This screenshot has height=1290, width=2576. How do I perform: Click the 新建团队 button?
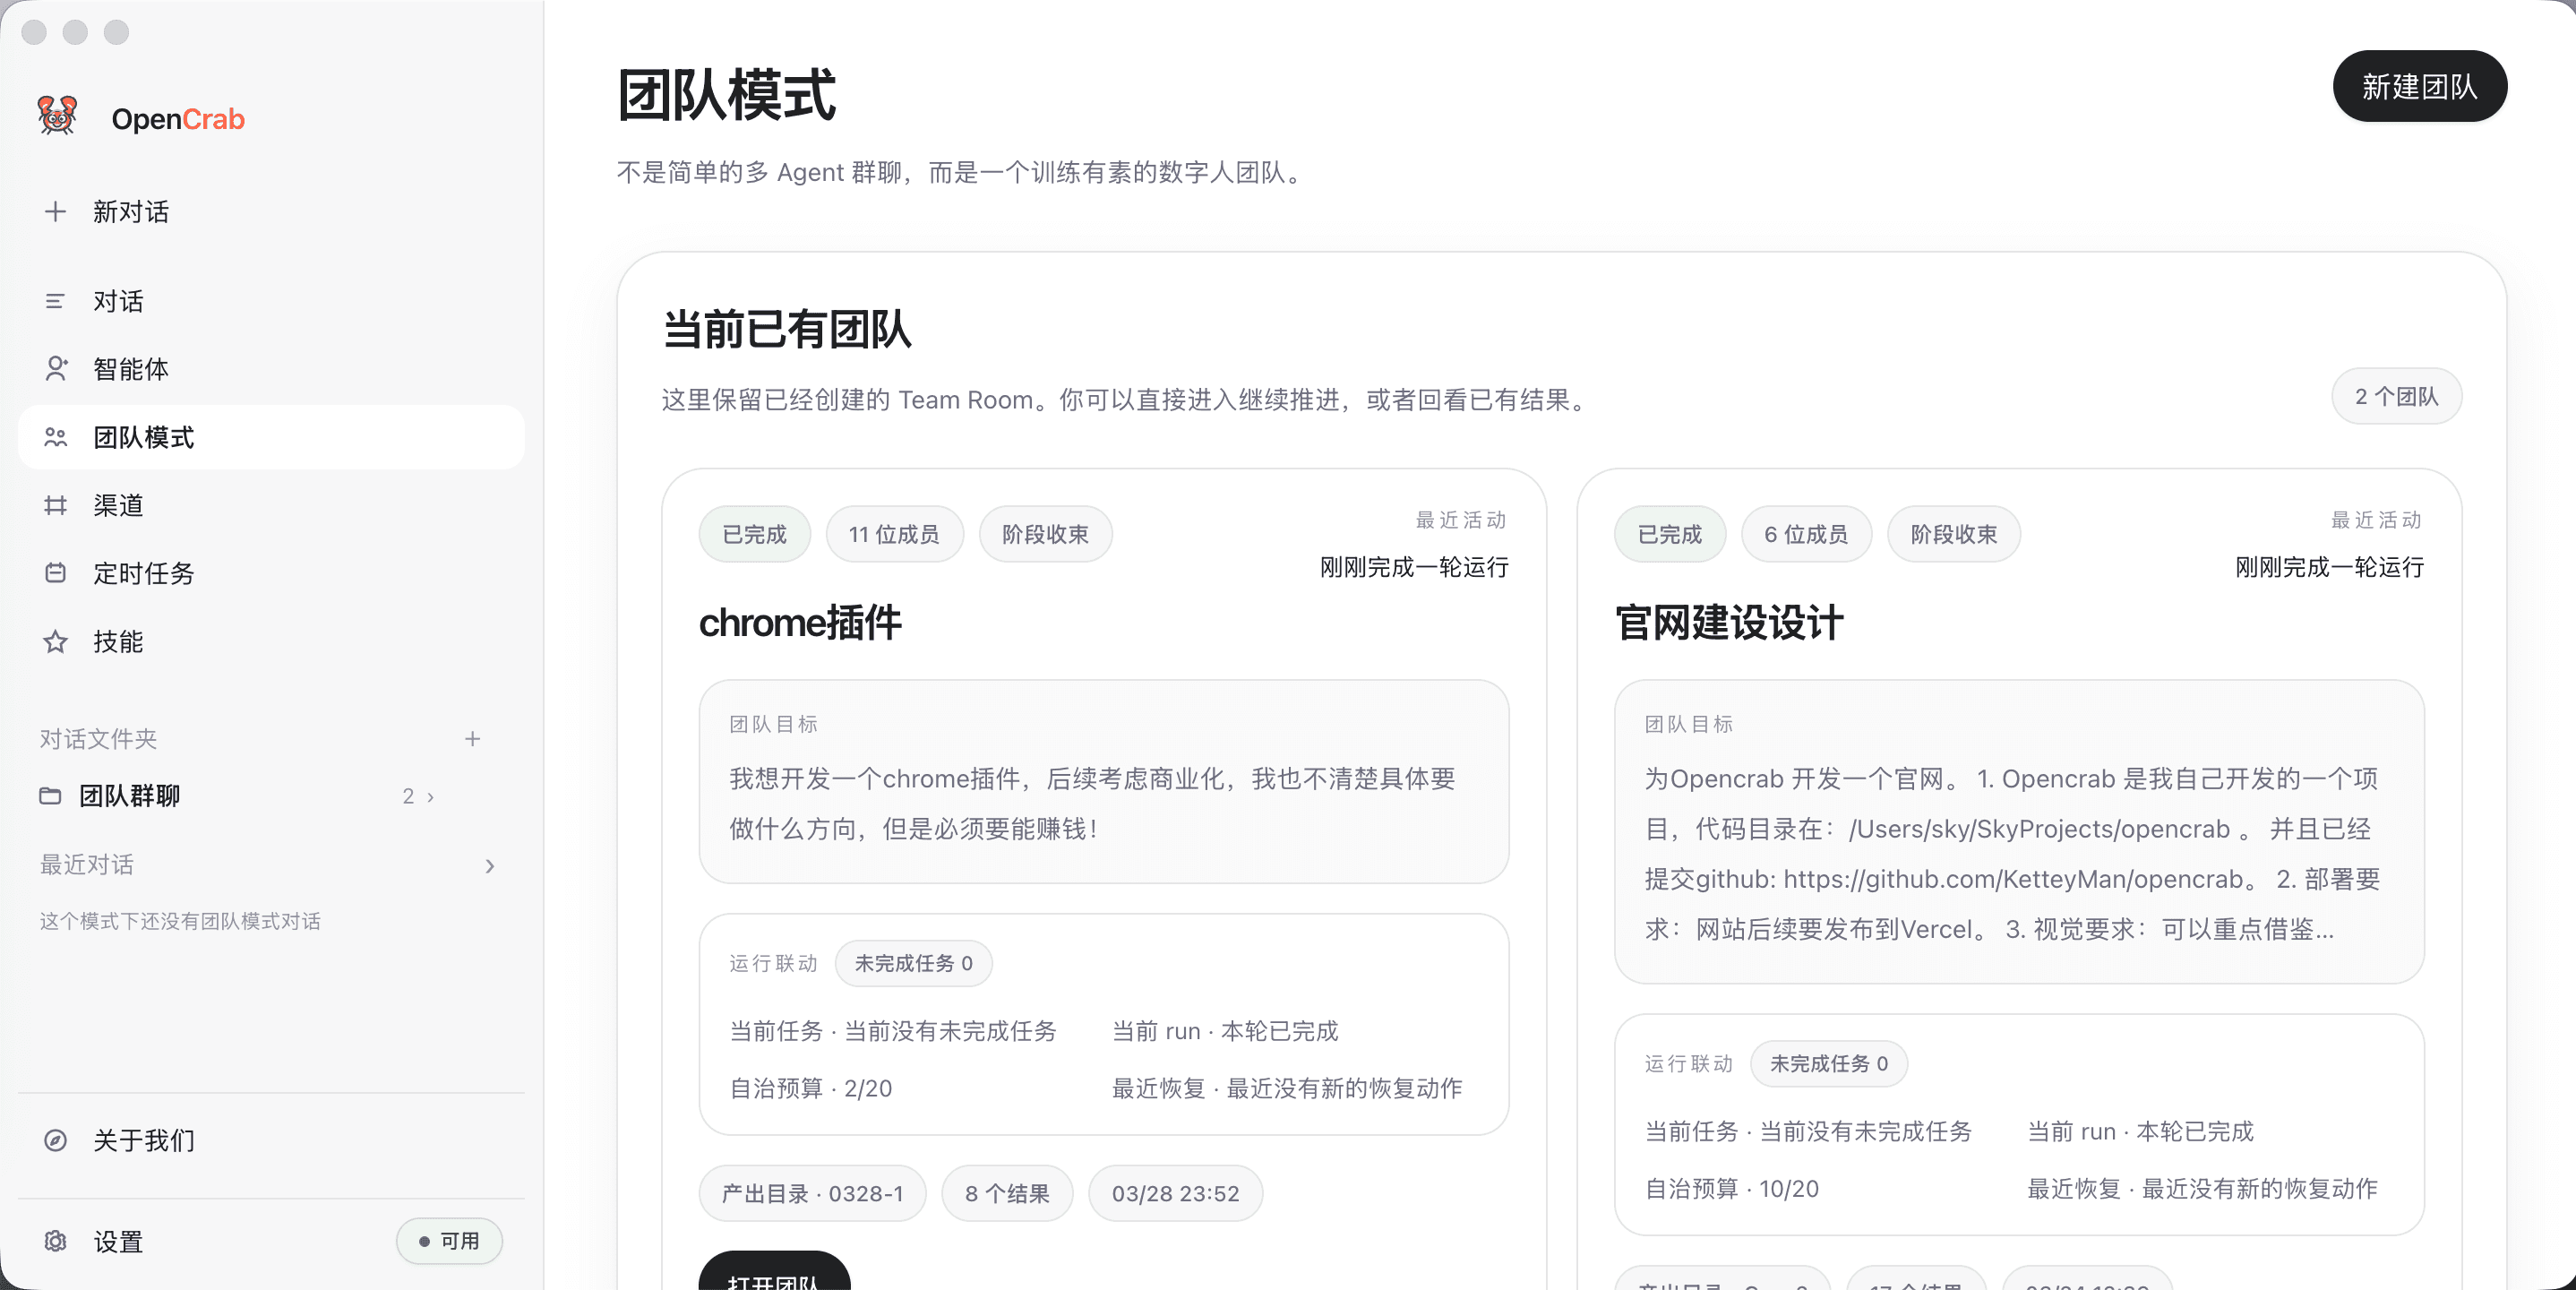pyautogui.click(x=2419, y=86)
